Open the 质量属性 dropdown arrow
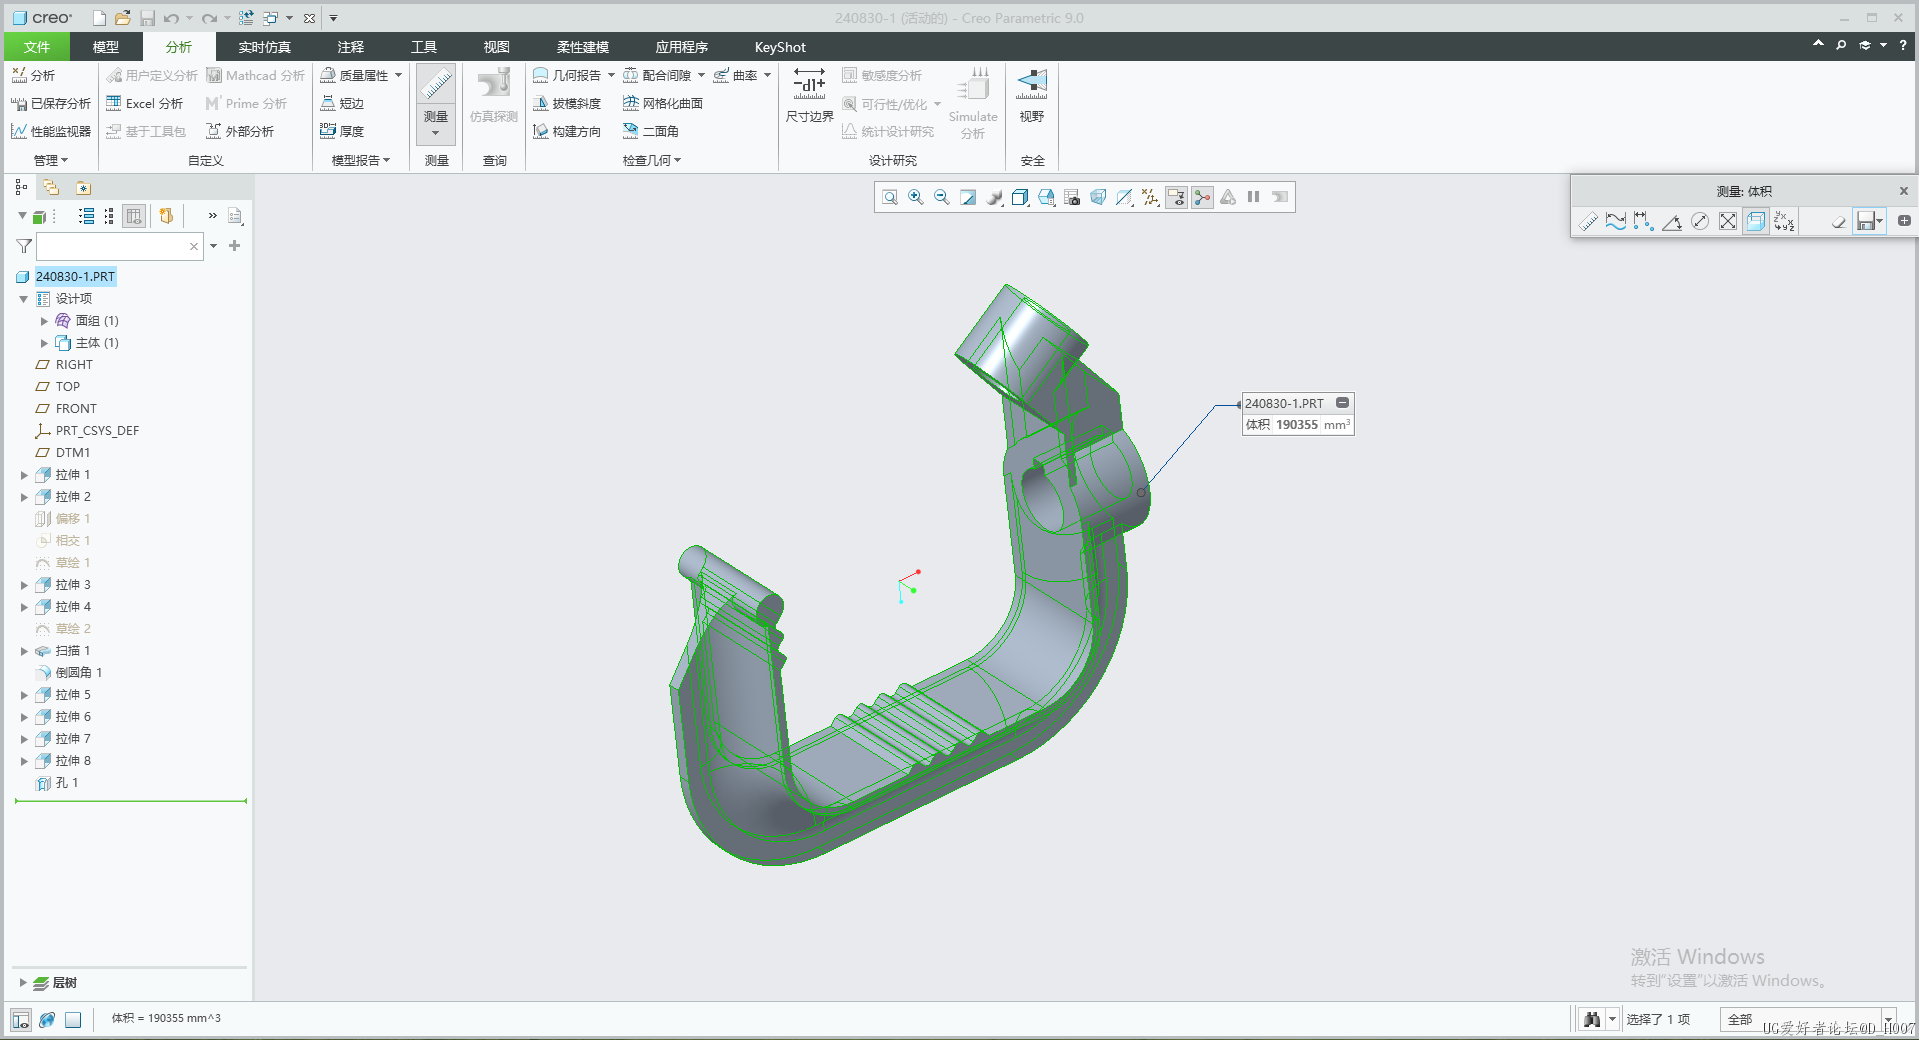1919x1040 pixels. coord(398,75)
